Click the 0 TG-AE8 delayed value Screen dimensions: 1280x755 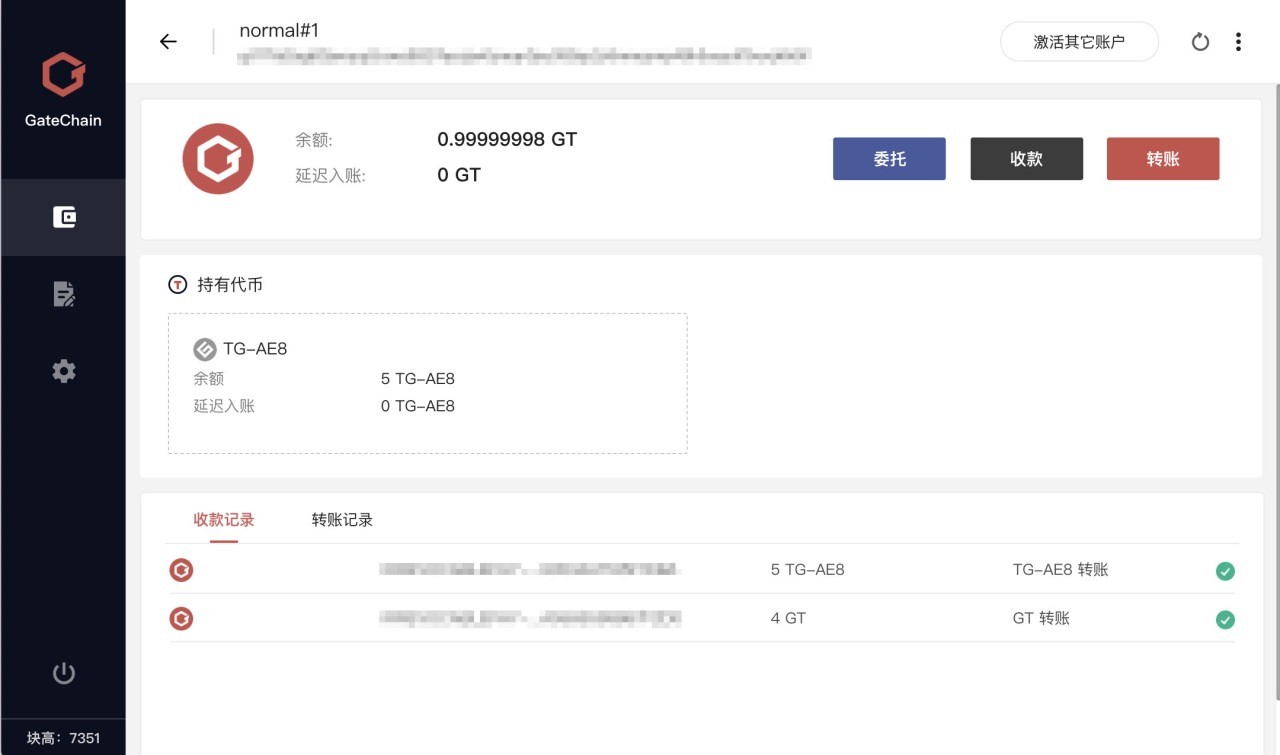point(418,406)
